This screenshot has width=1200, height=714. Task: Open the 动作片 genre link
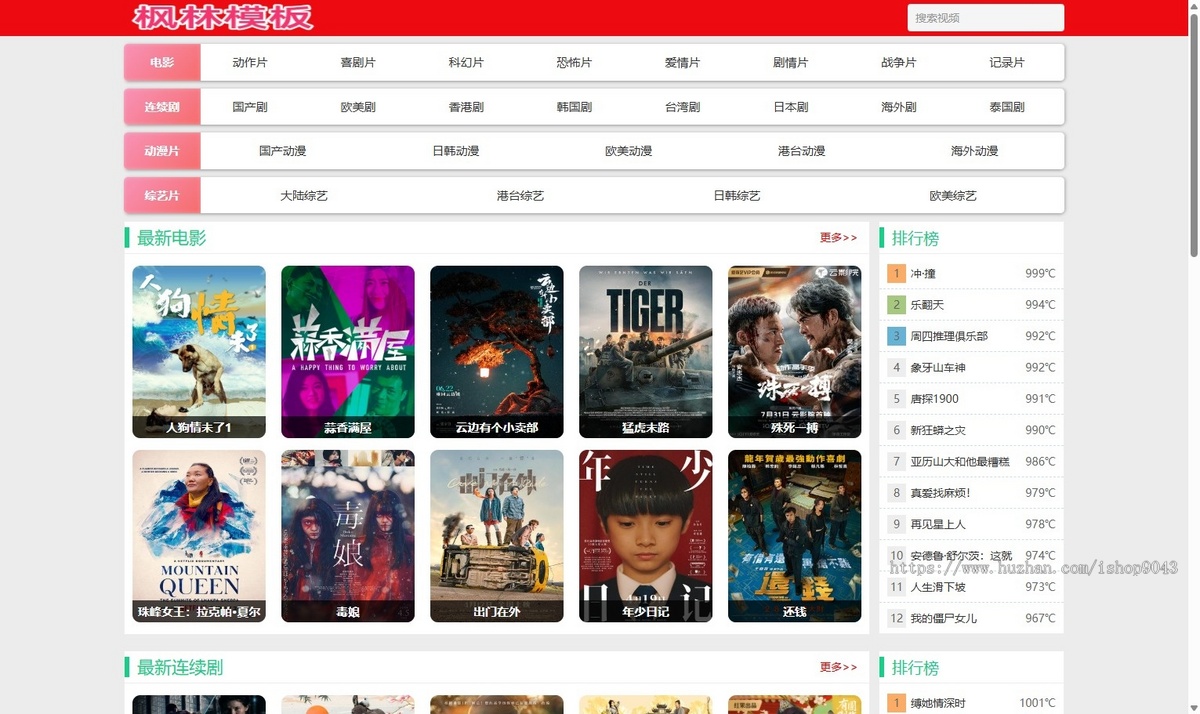250,62
